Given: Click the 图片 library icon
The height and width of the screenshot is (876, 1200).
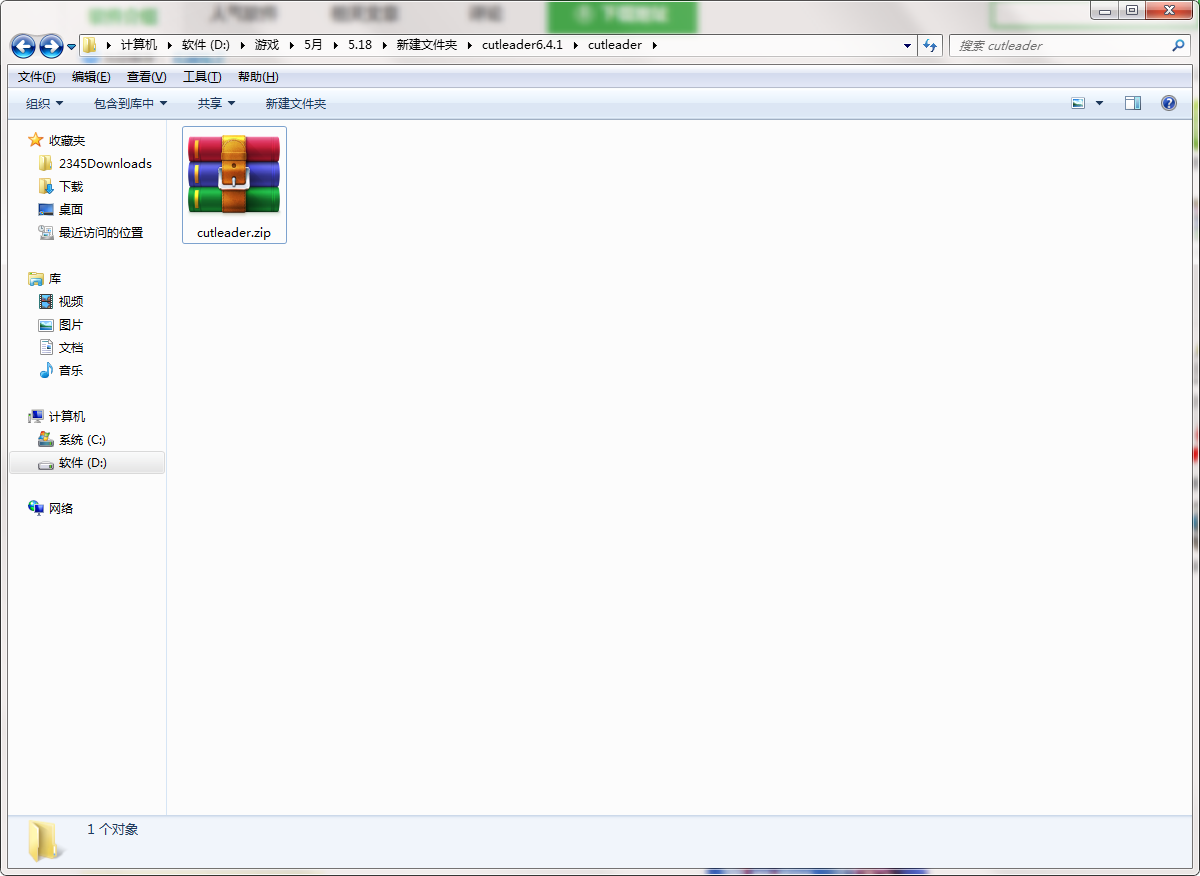Looking at the screenshot, I should pyautogui.click(x=45, y=324).
